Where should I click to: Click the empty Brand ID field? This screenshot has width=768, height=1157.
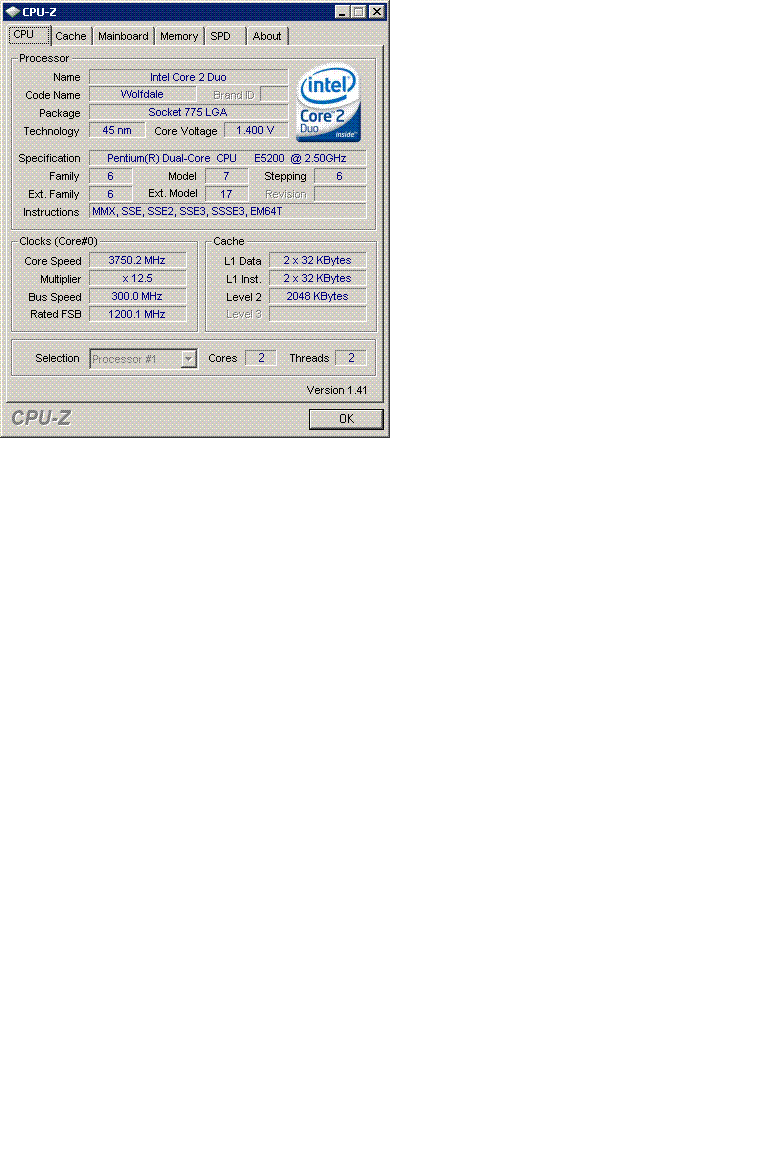click(x=274, y=94)
